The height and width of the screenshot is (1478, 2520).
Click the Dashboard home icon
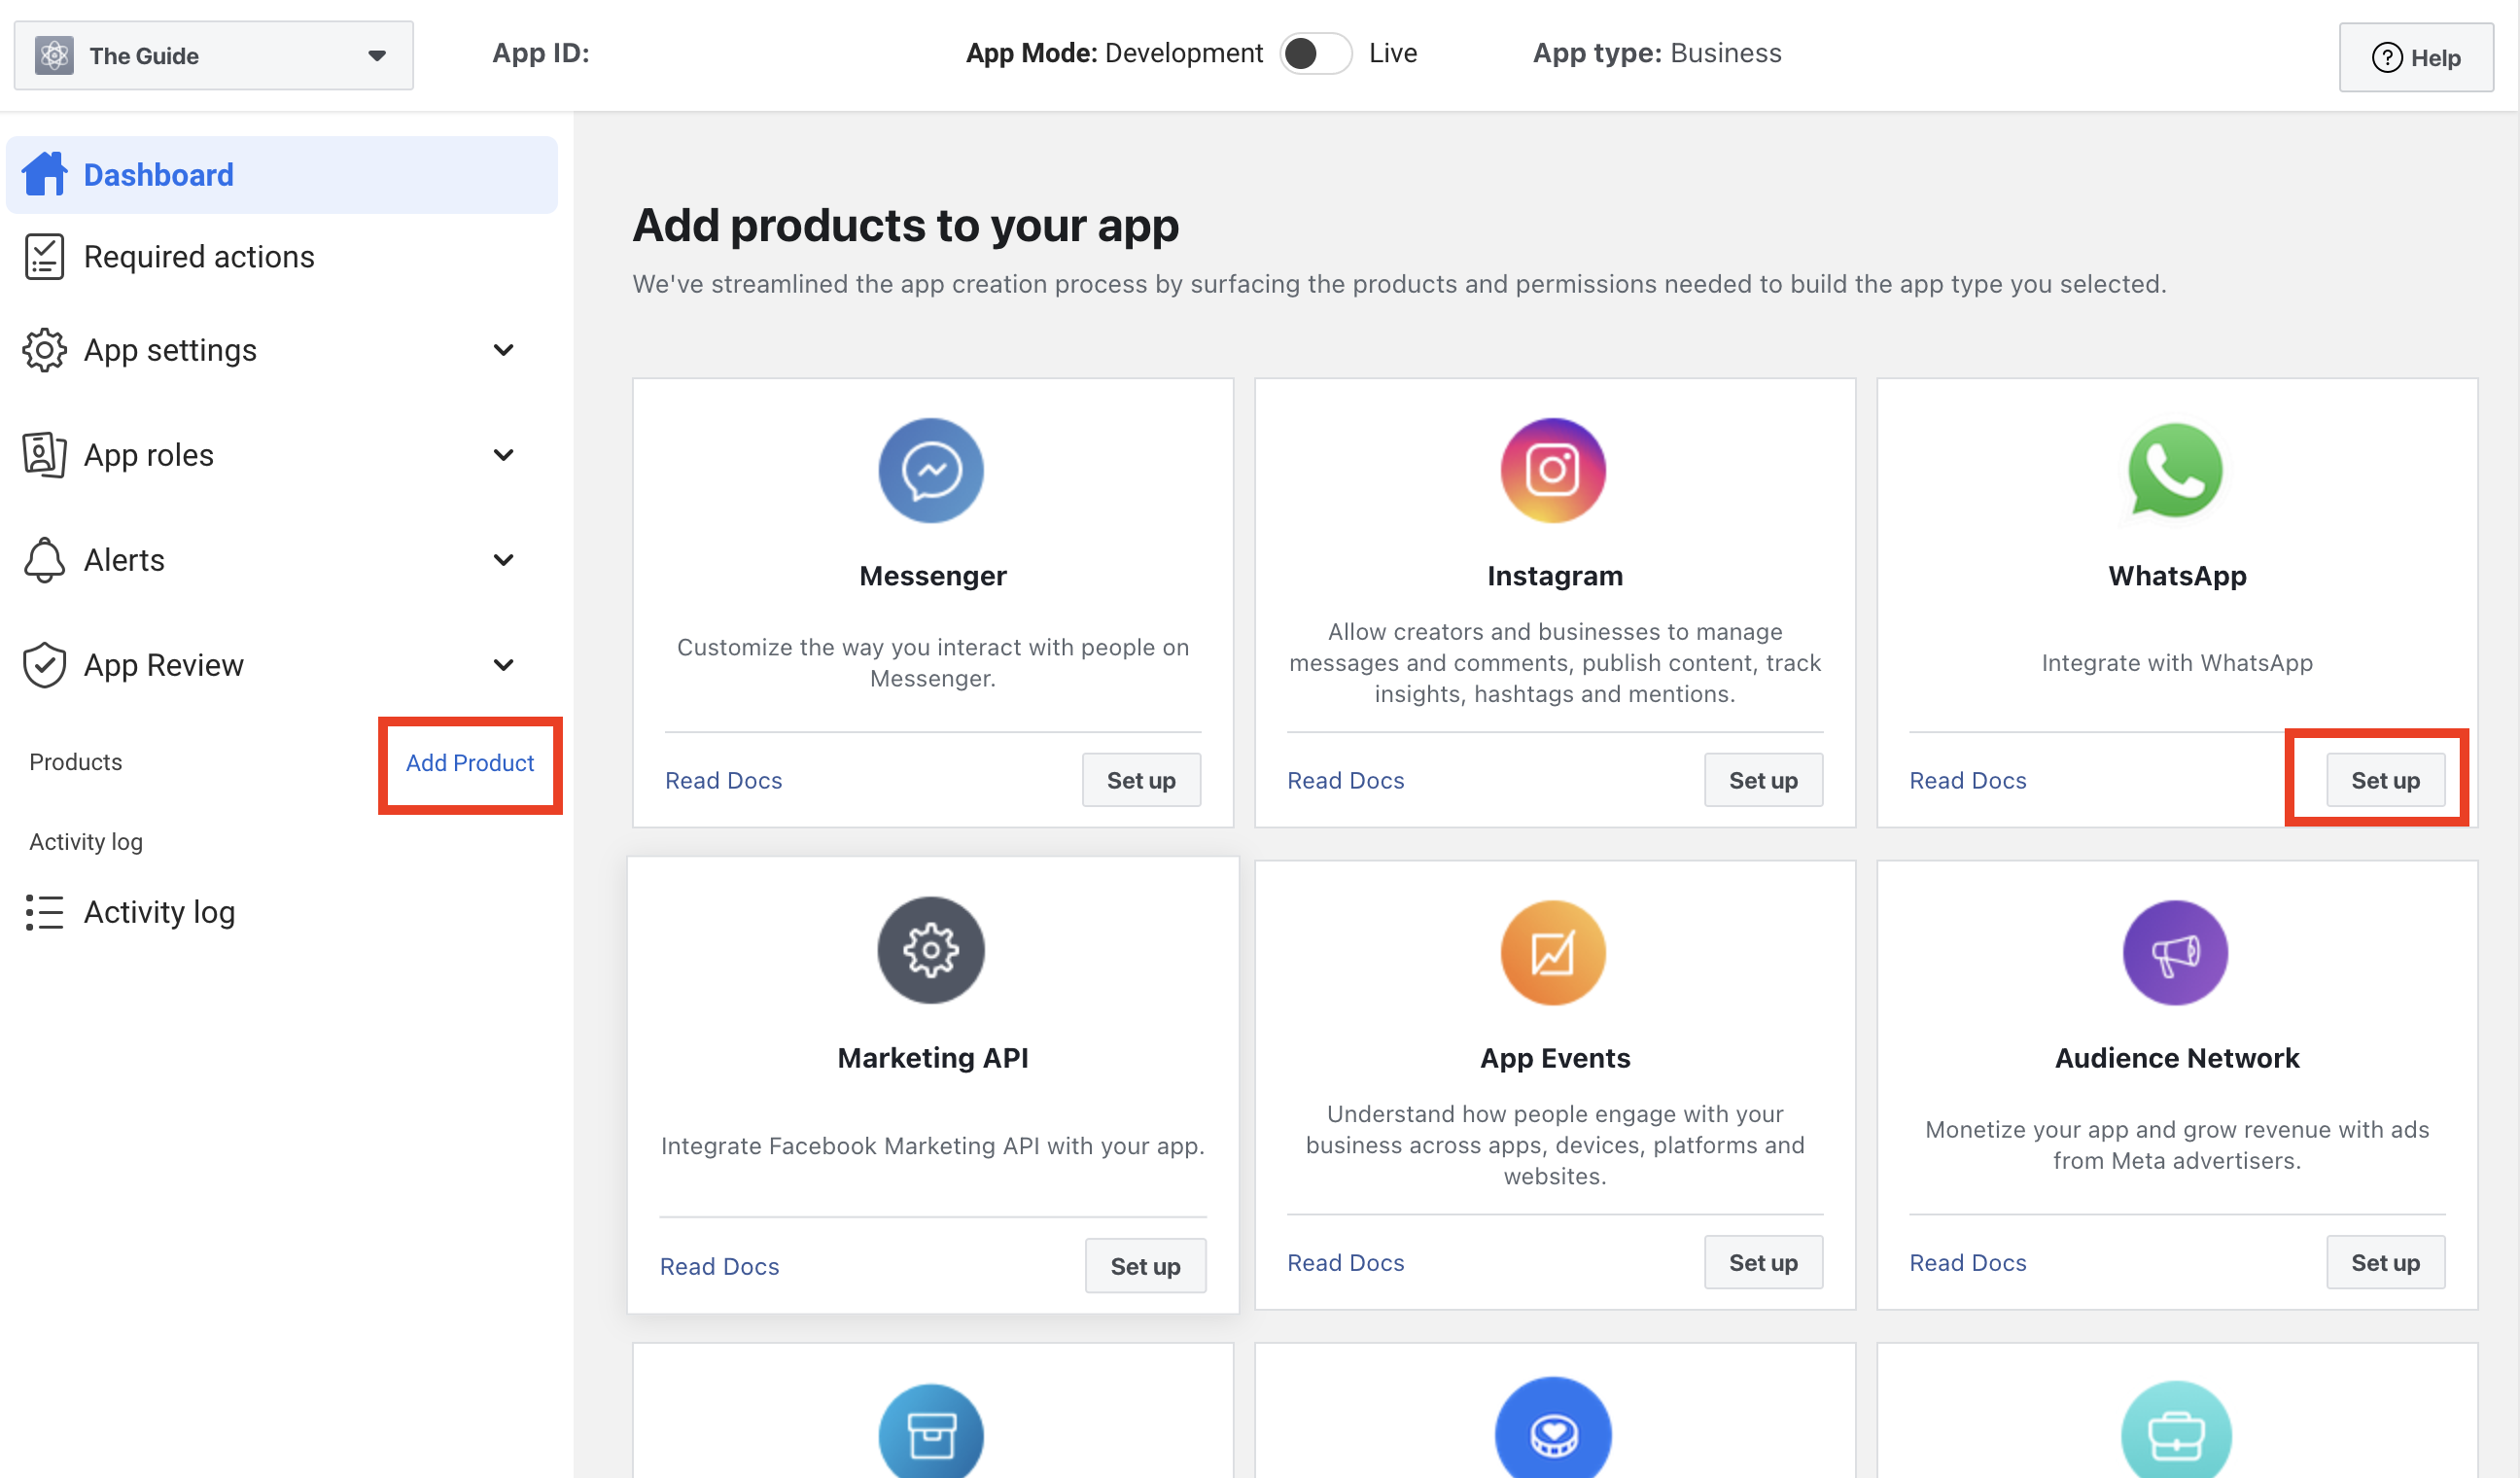click(x=45, y=174)
